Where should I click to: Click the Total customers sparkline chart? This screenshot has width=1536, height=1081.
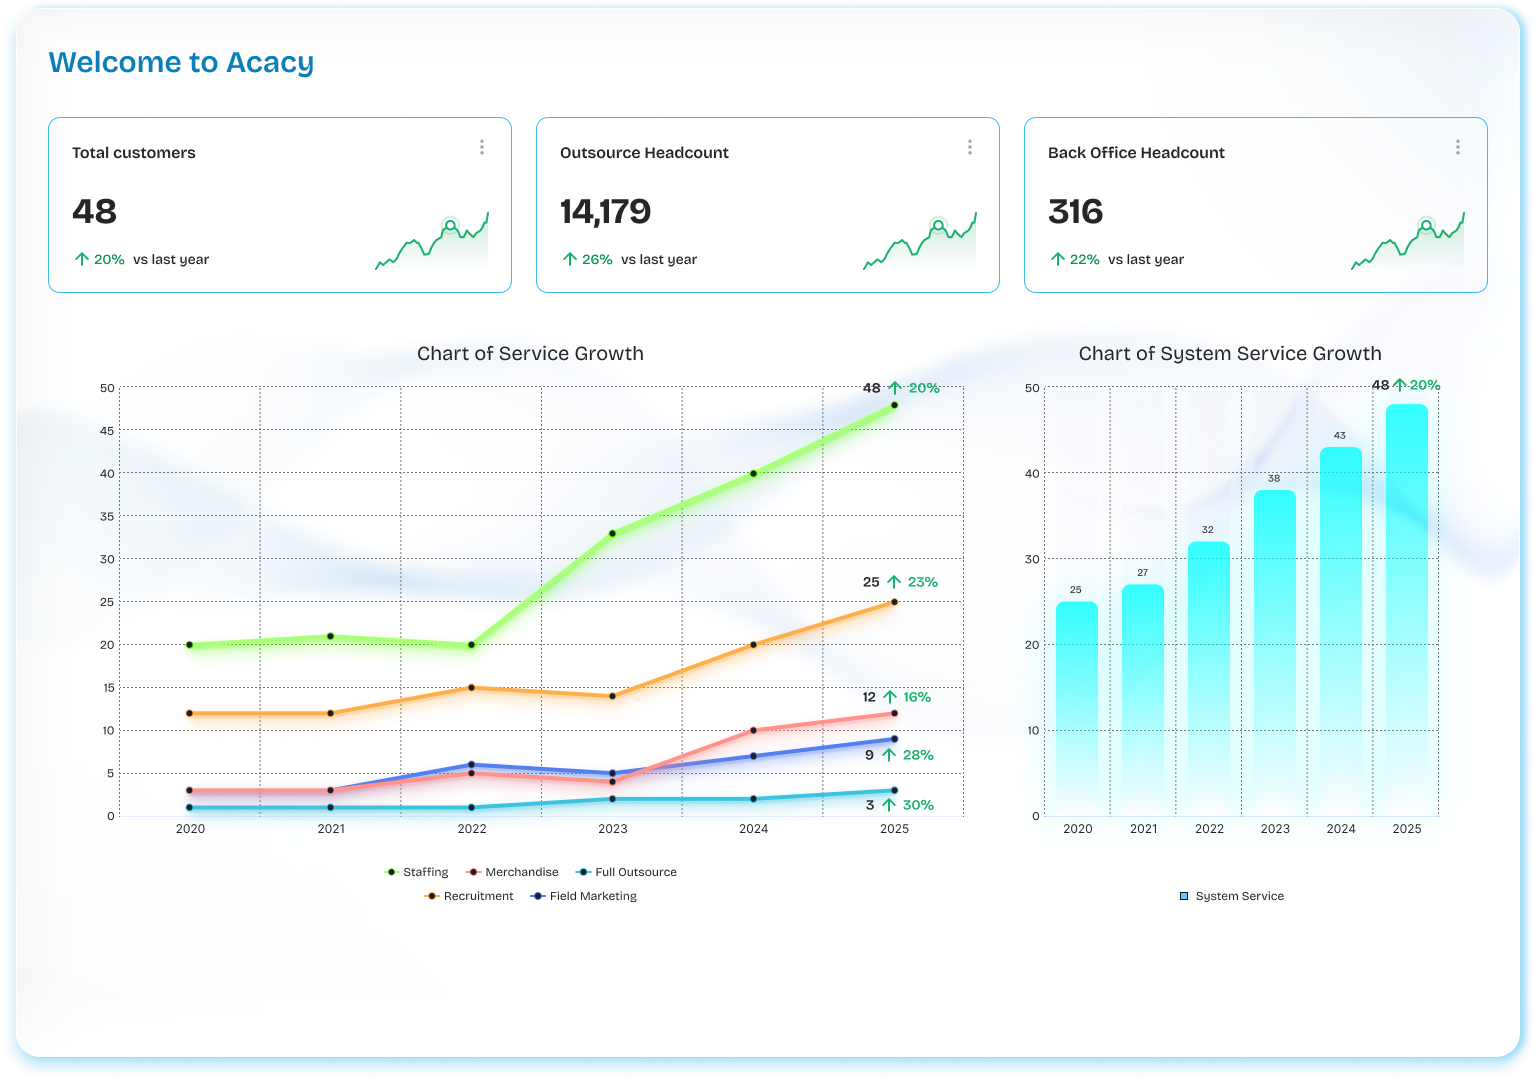coord(432,242)
